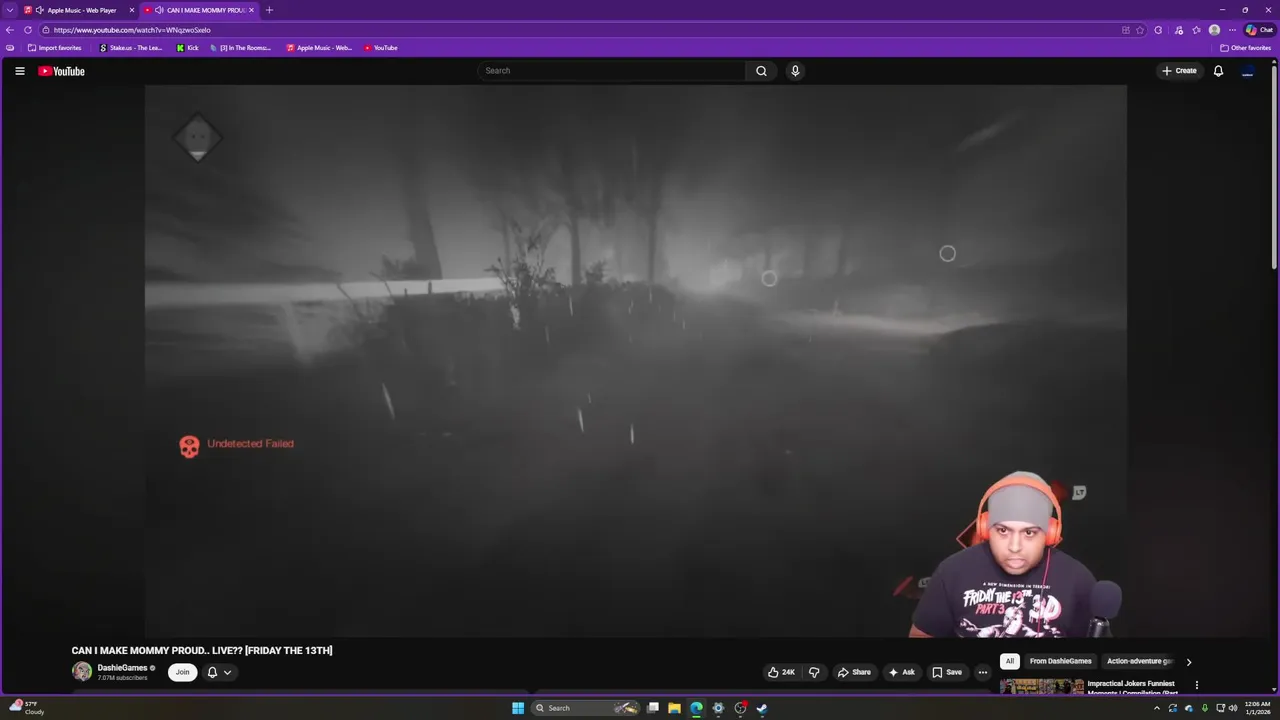Open In The Rooms bookmark
The width and height of the screenshot is (1280, 720).
tap(240, 48)
